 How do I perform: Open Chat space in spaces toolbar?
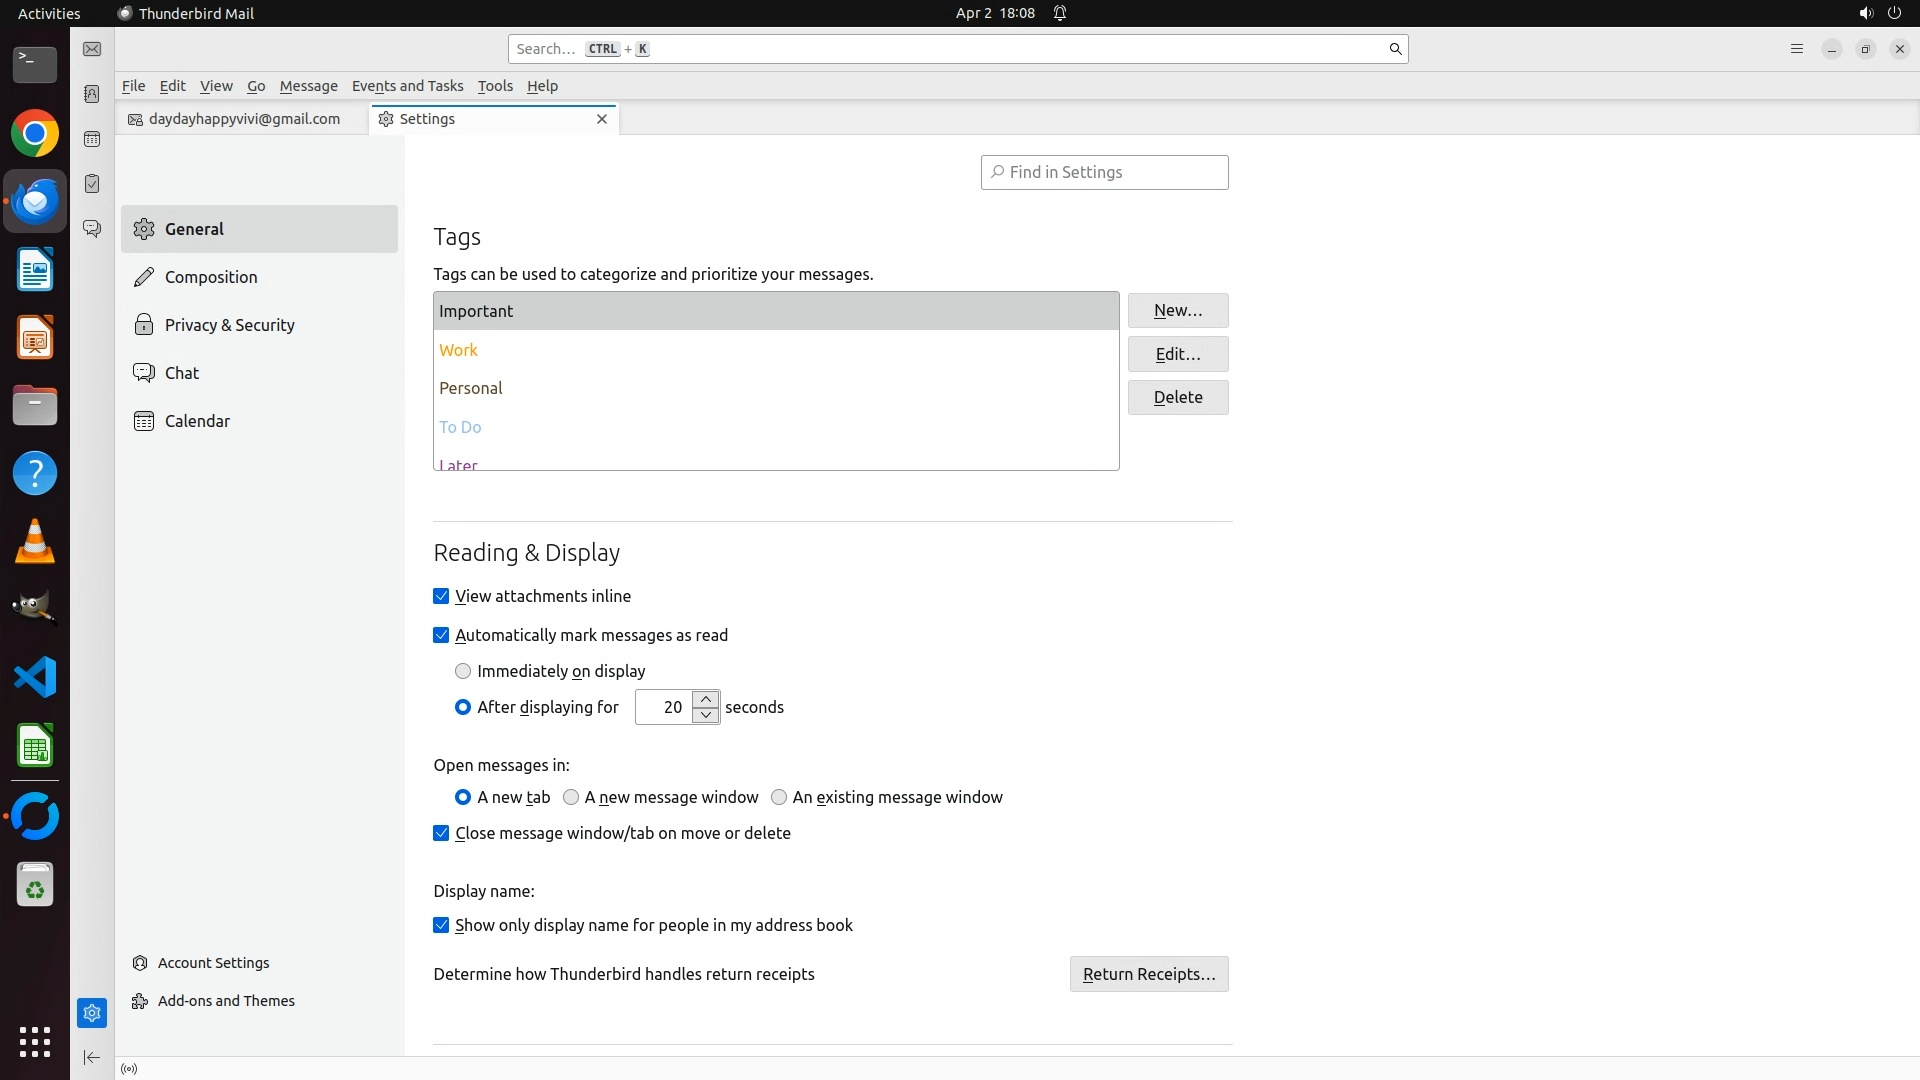92,229
